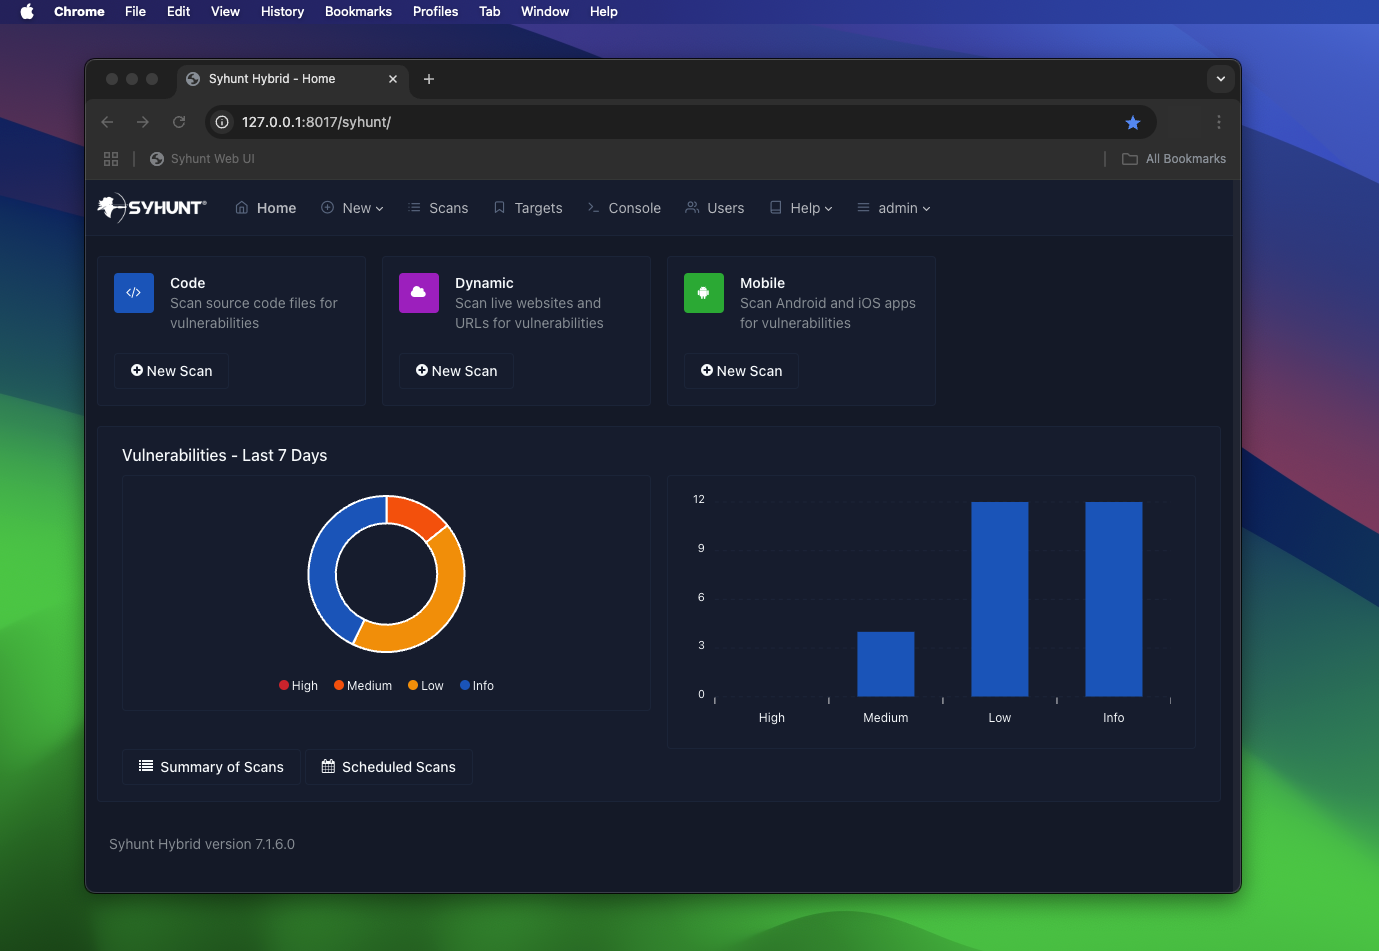This screenshot has height=951, width=1379.
Task: Open the Syhunt Web UI bookmark
Action: pos(202,159)
